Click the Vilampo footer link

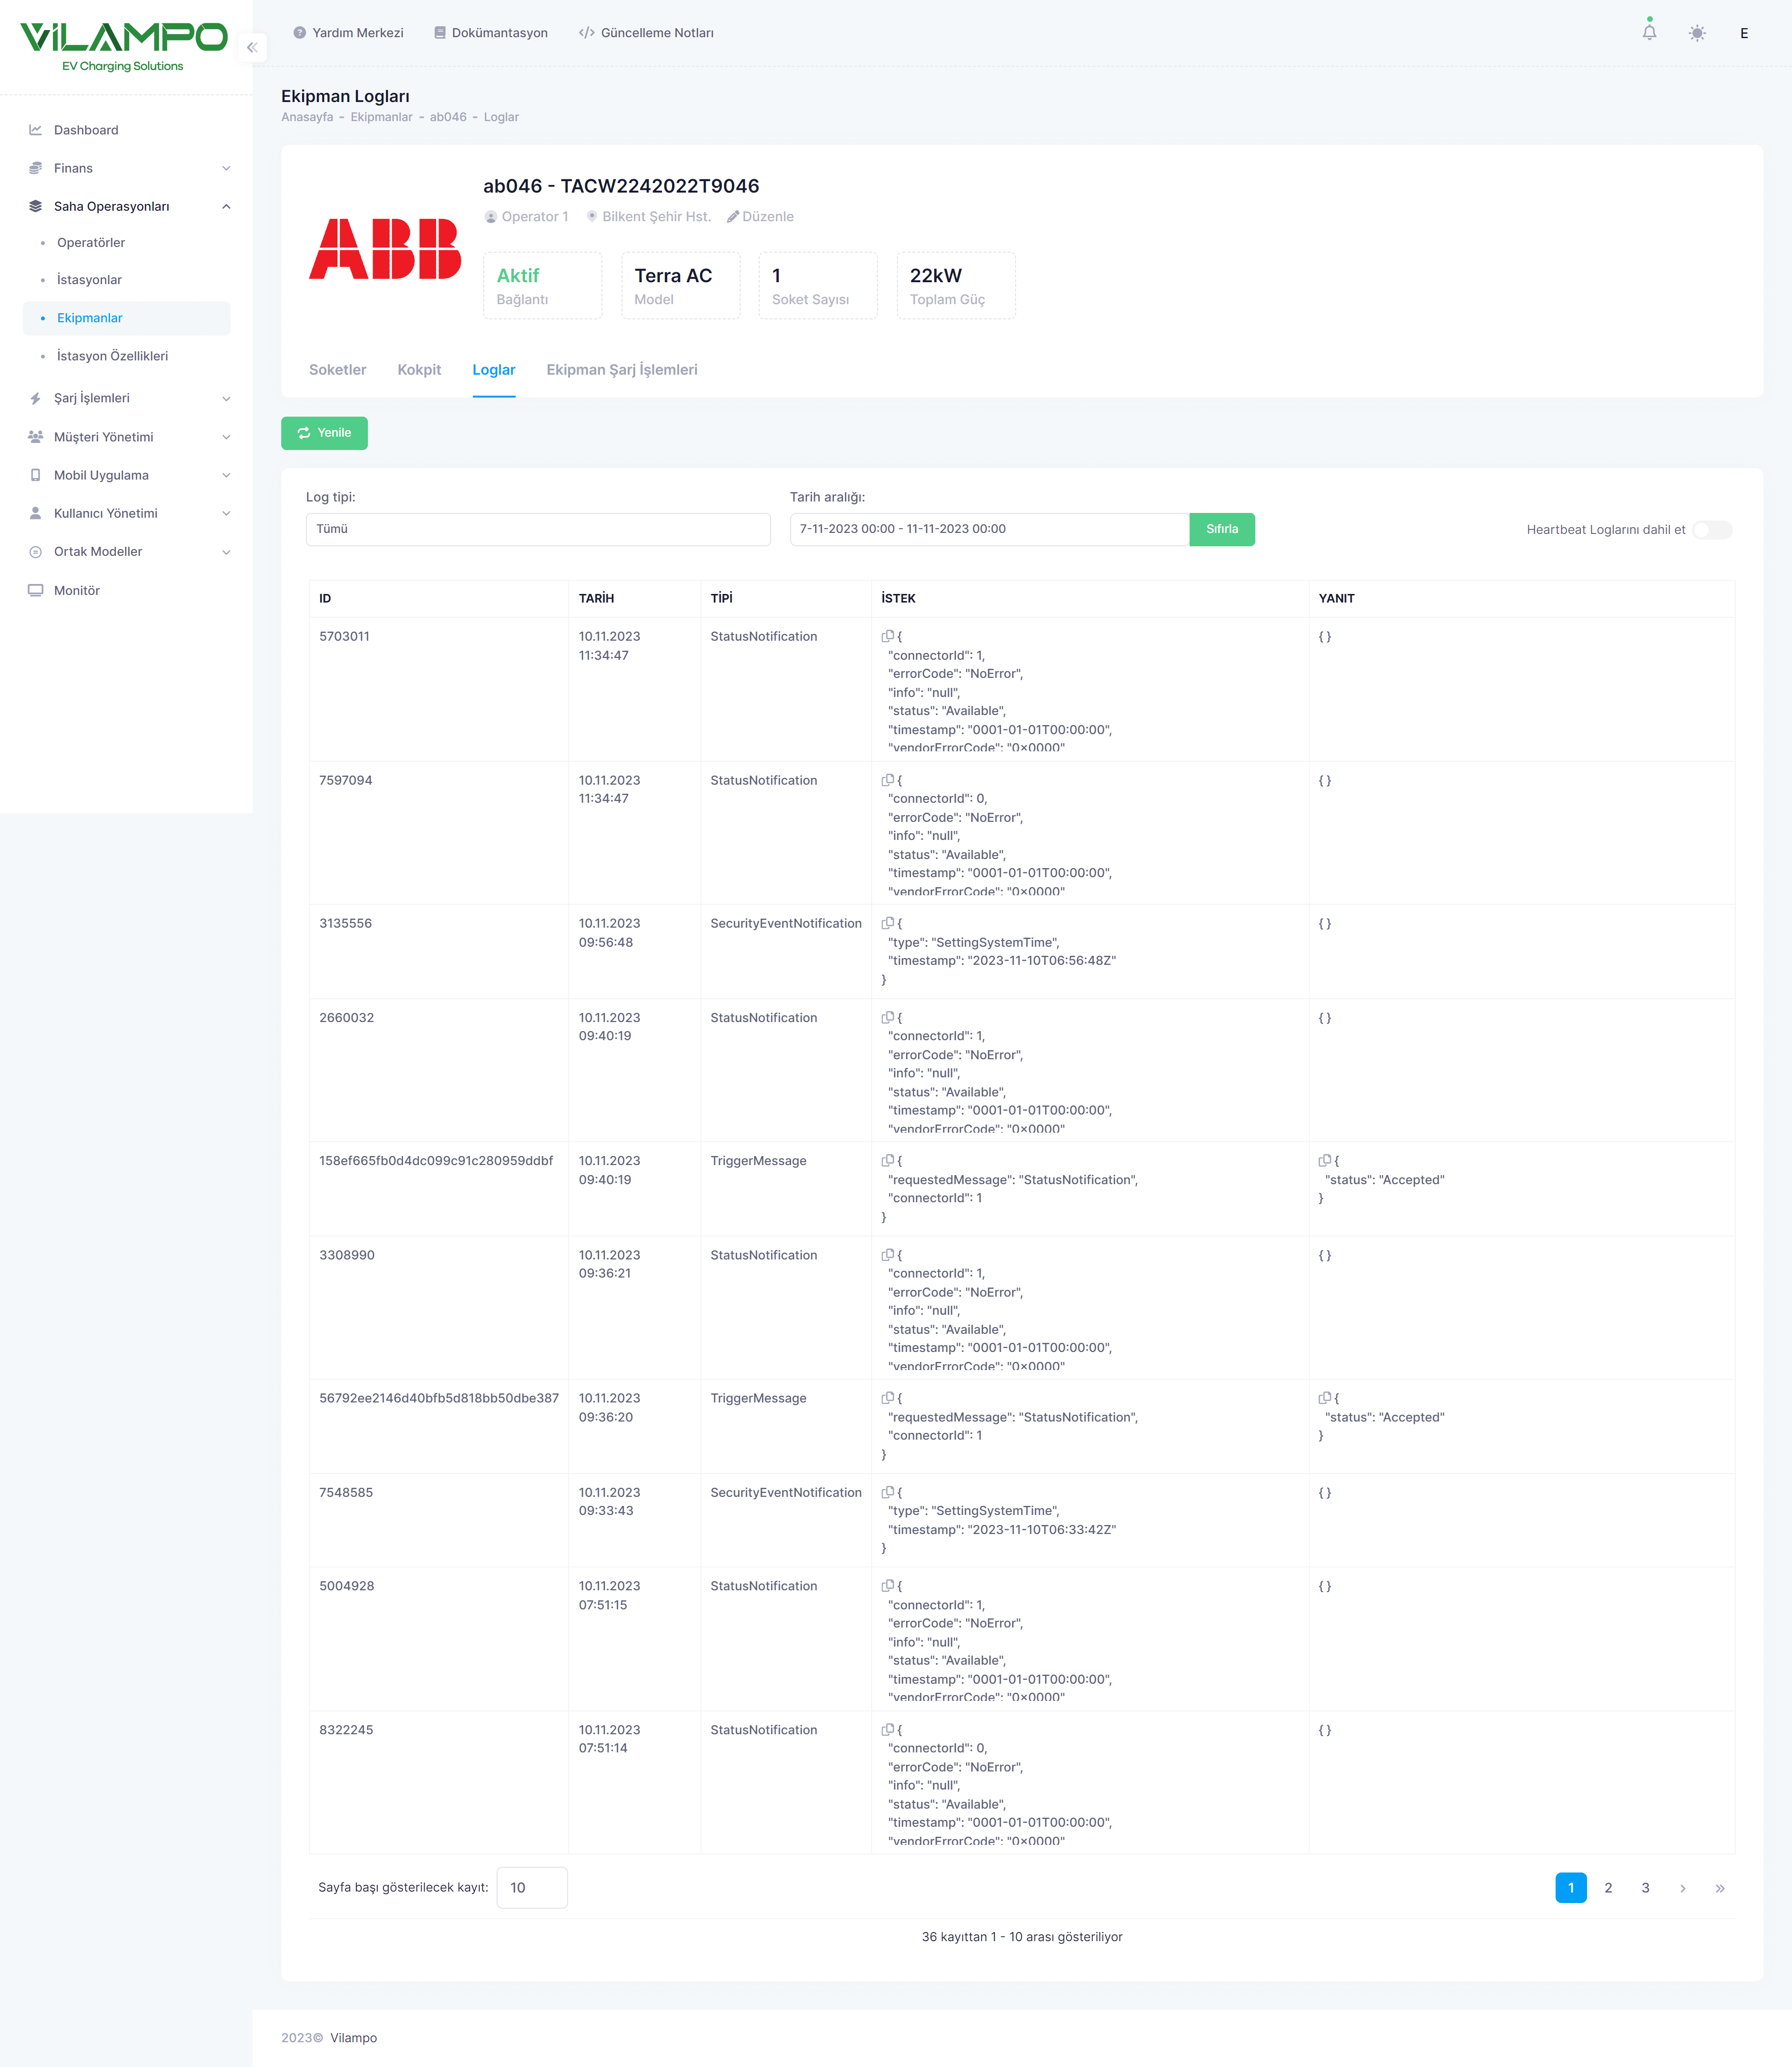point(354,2037)
